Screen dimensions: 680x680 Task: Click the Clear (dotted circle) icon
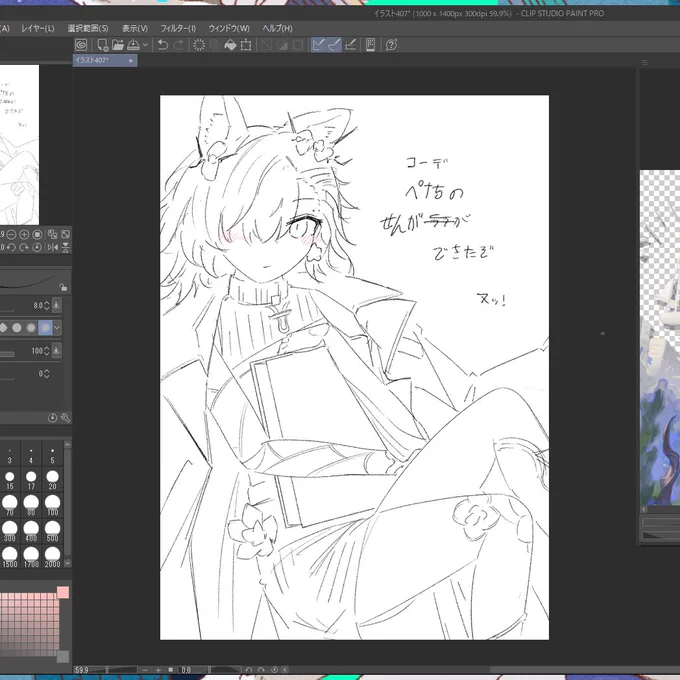coord(199,45)
